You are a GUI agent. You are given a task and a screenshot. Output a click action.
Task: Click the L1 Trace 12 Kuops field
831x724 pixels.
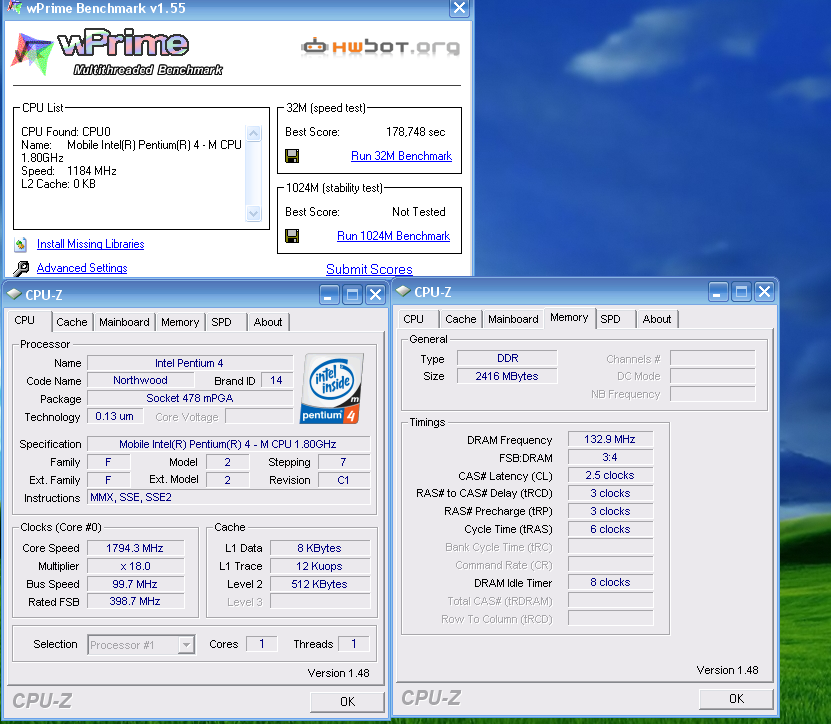pos(320,566)
